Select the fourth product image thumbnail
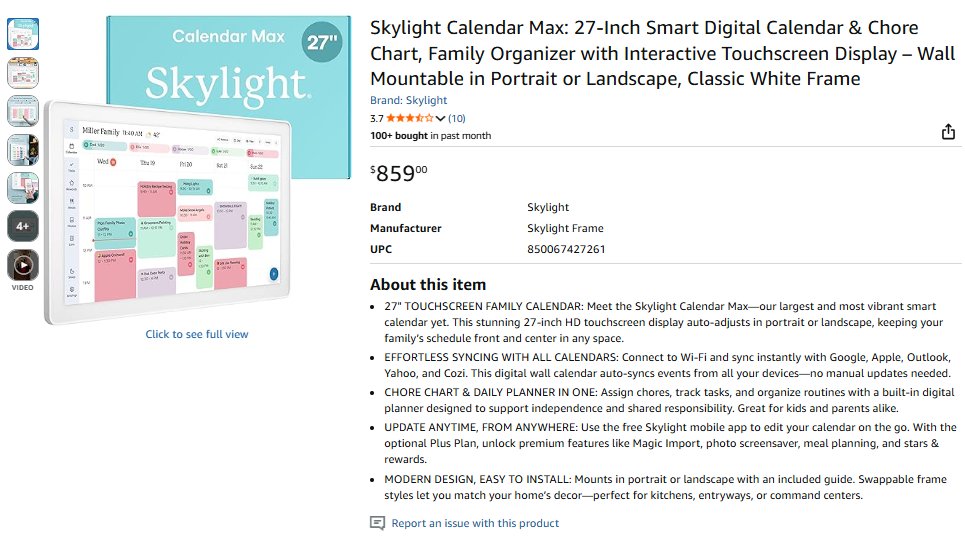The width and height of the screenshot is (965, 543). [23, 149]
